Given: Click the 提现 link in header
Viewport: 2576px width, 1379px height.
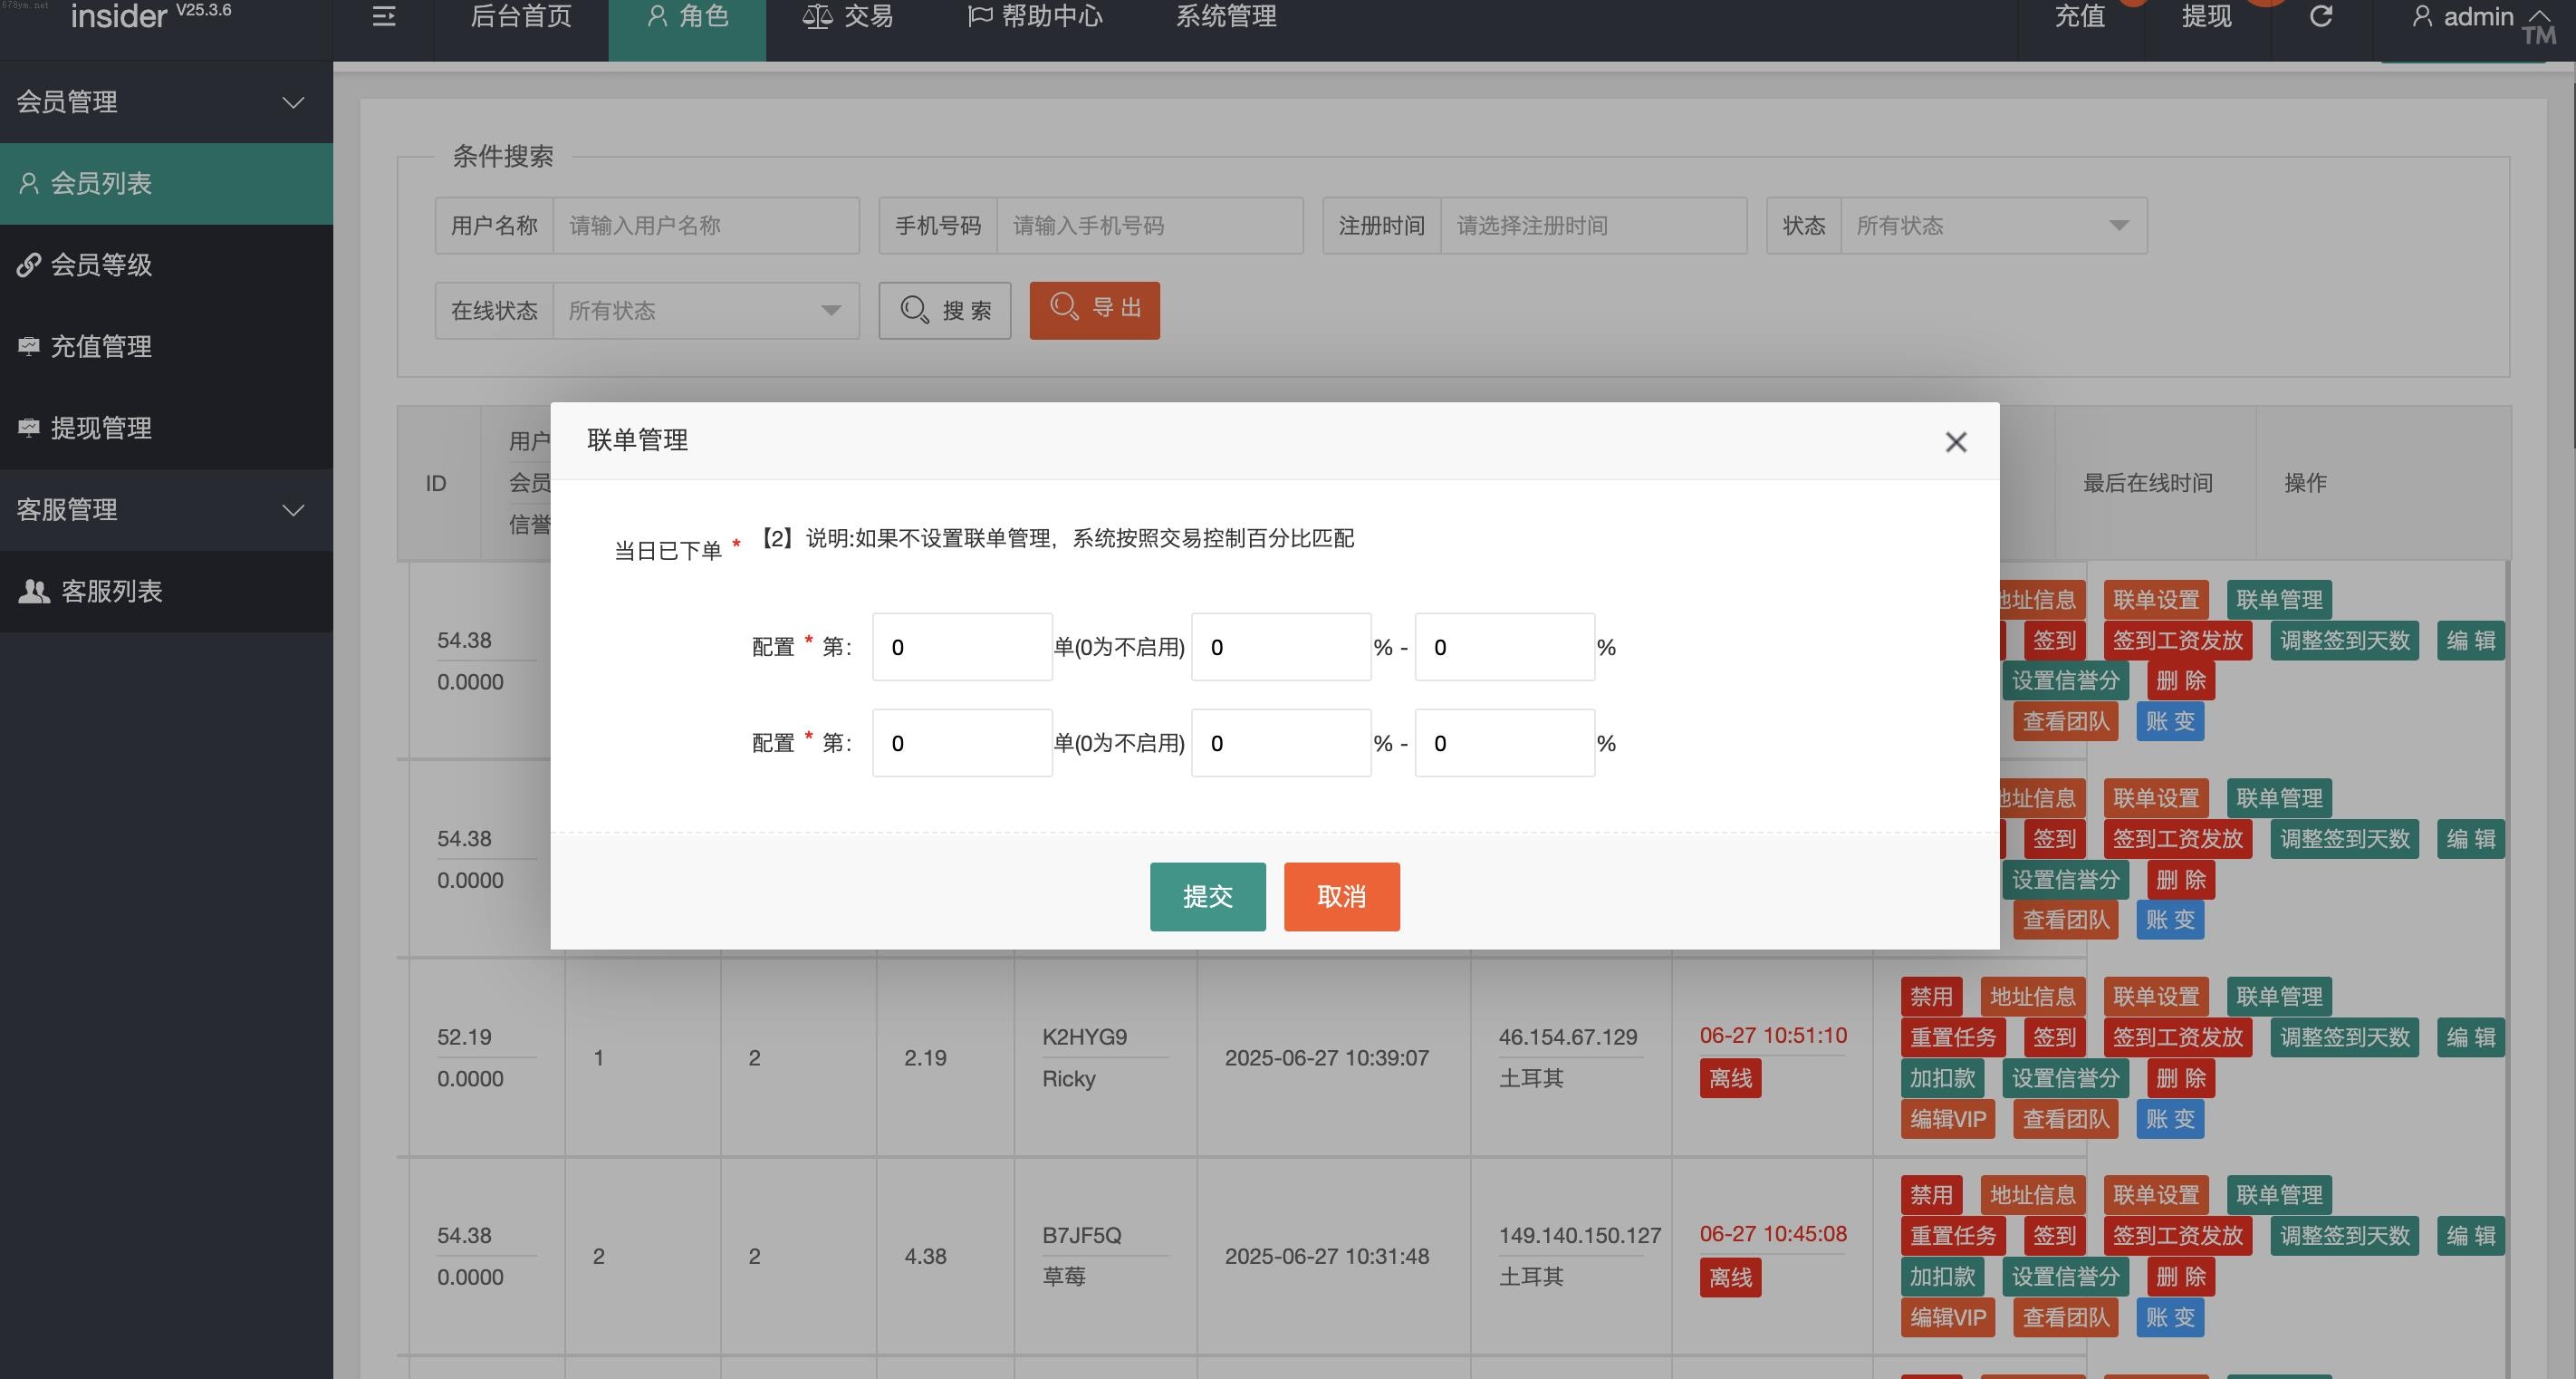Looking at the screenshot, I should click(x=2206, y=16).
